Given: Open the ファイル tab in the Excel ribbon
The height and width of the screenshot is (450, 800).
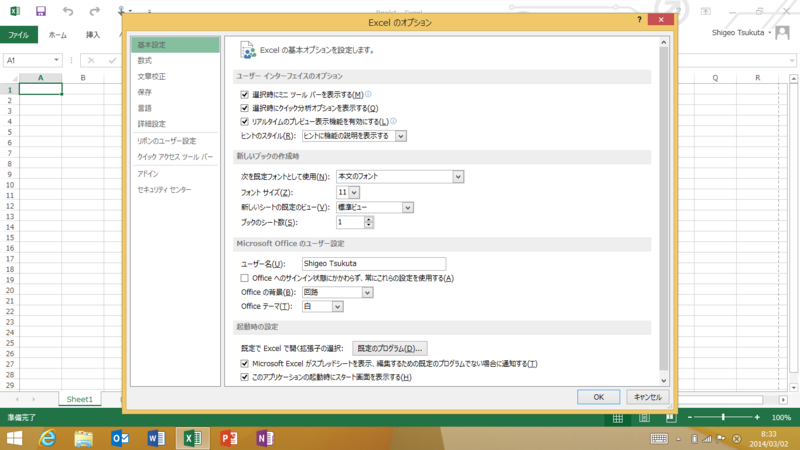Looking at the screenshot, I should [x=19, y=35].
